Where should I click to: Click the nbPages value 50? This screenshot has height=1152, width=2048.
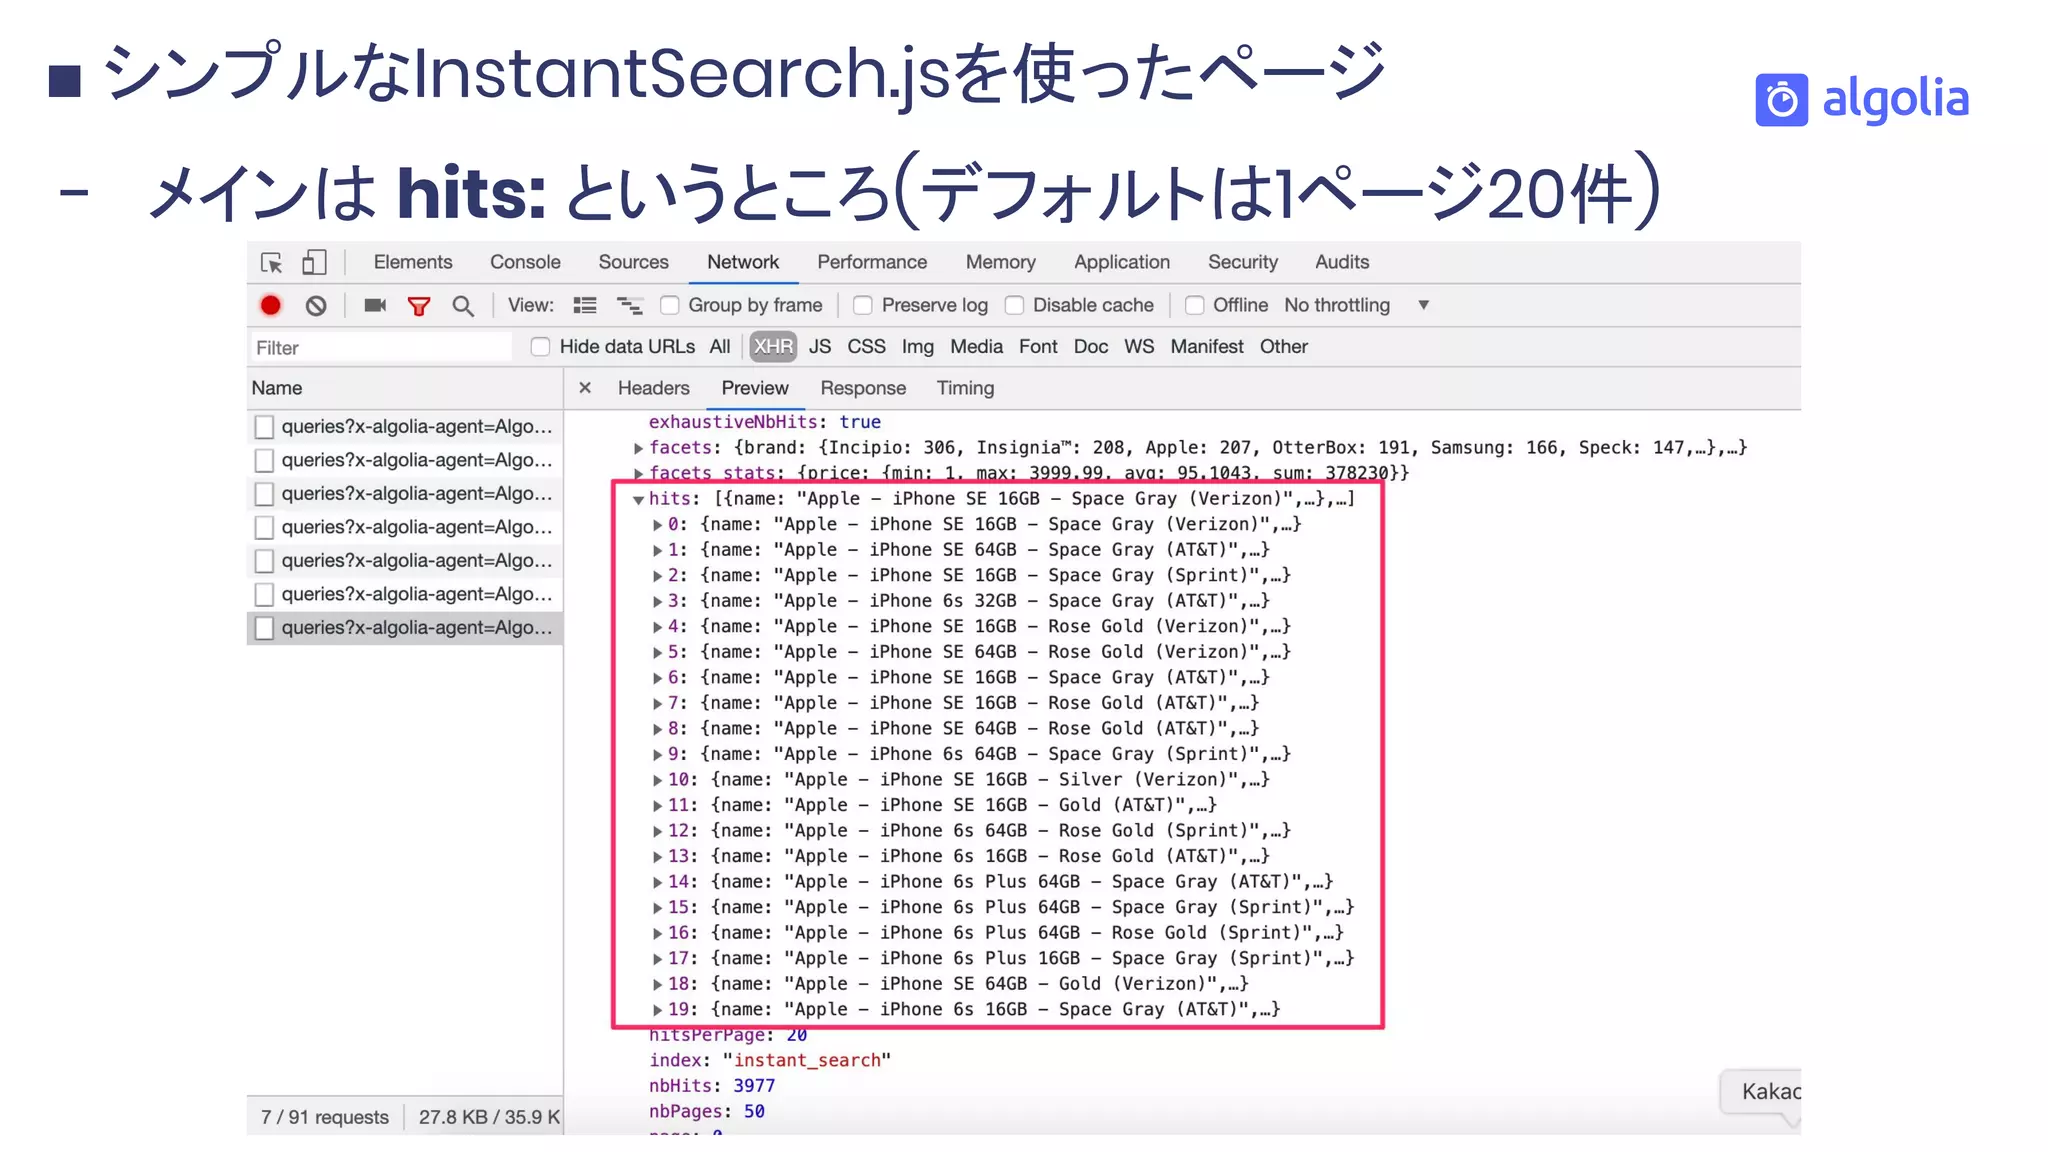tap(754, 1112)
